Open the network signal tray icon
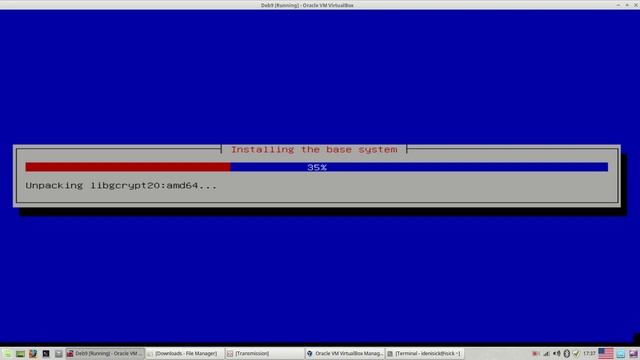This screenshot has height=360, width=640. (546, 353)
